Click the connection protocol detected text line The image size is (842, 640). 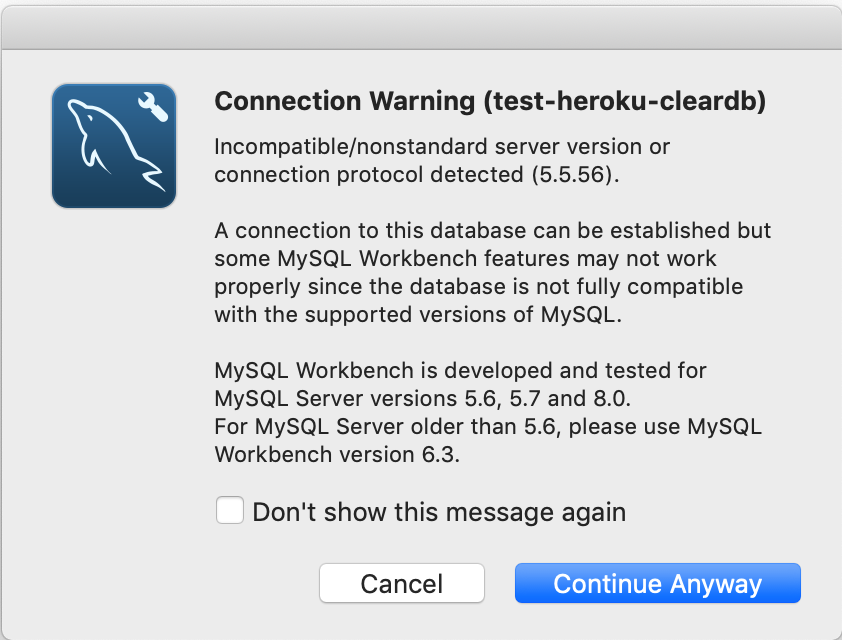(417, 175)
